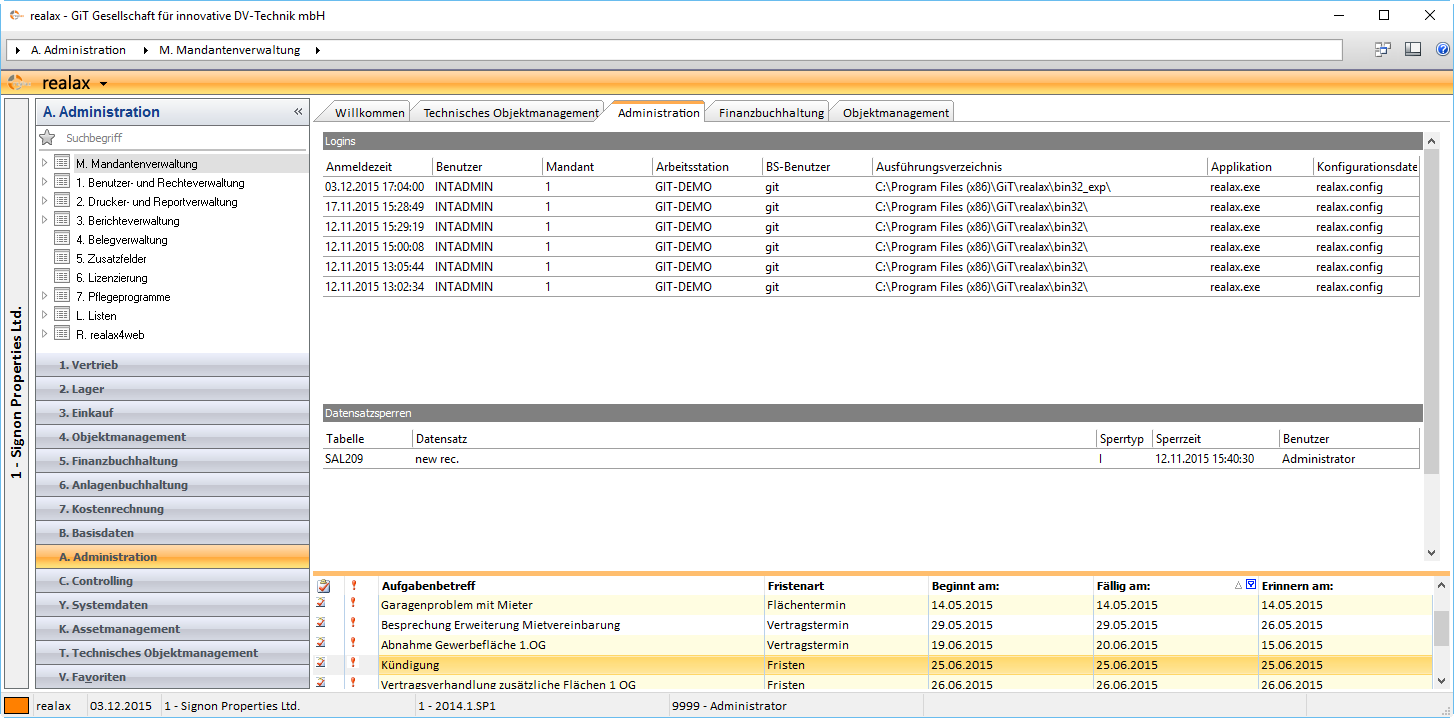Open breadcrumb arrow before A. Administration

pyautogui.click(x=19, y=50)
